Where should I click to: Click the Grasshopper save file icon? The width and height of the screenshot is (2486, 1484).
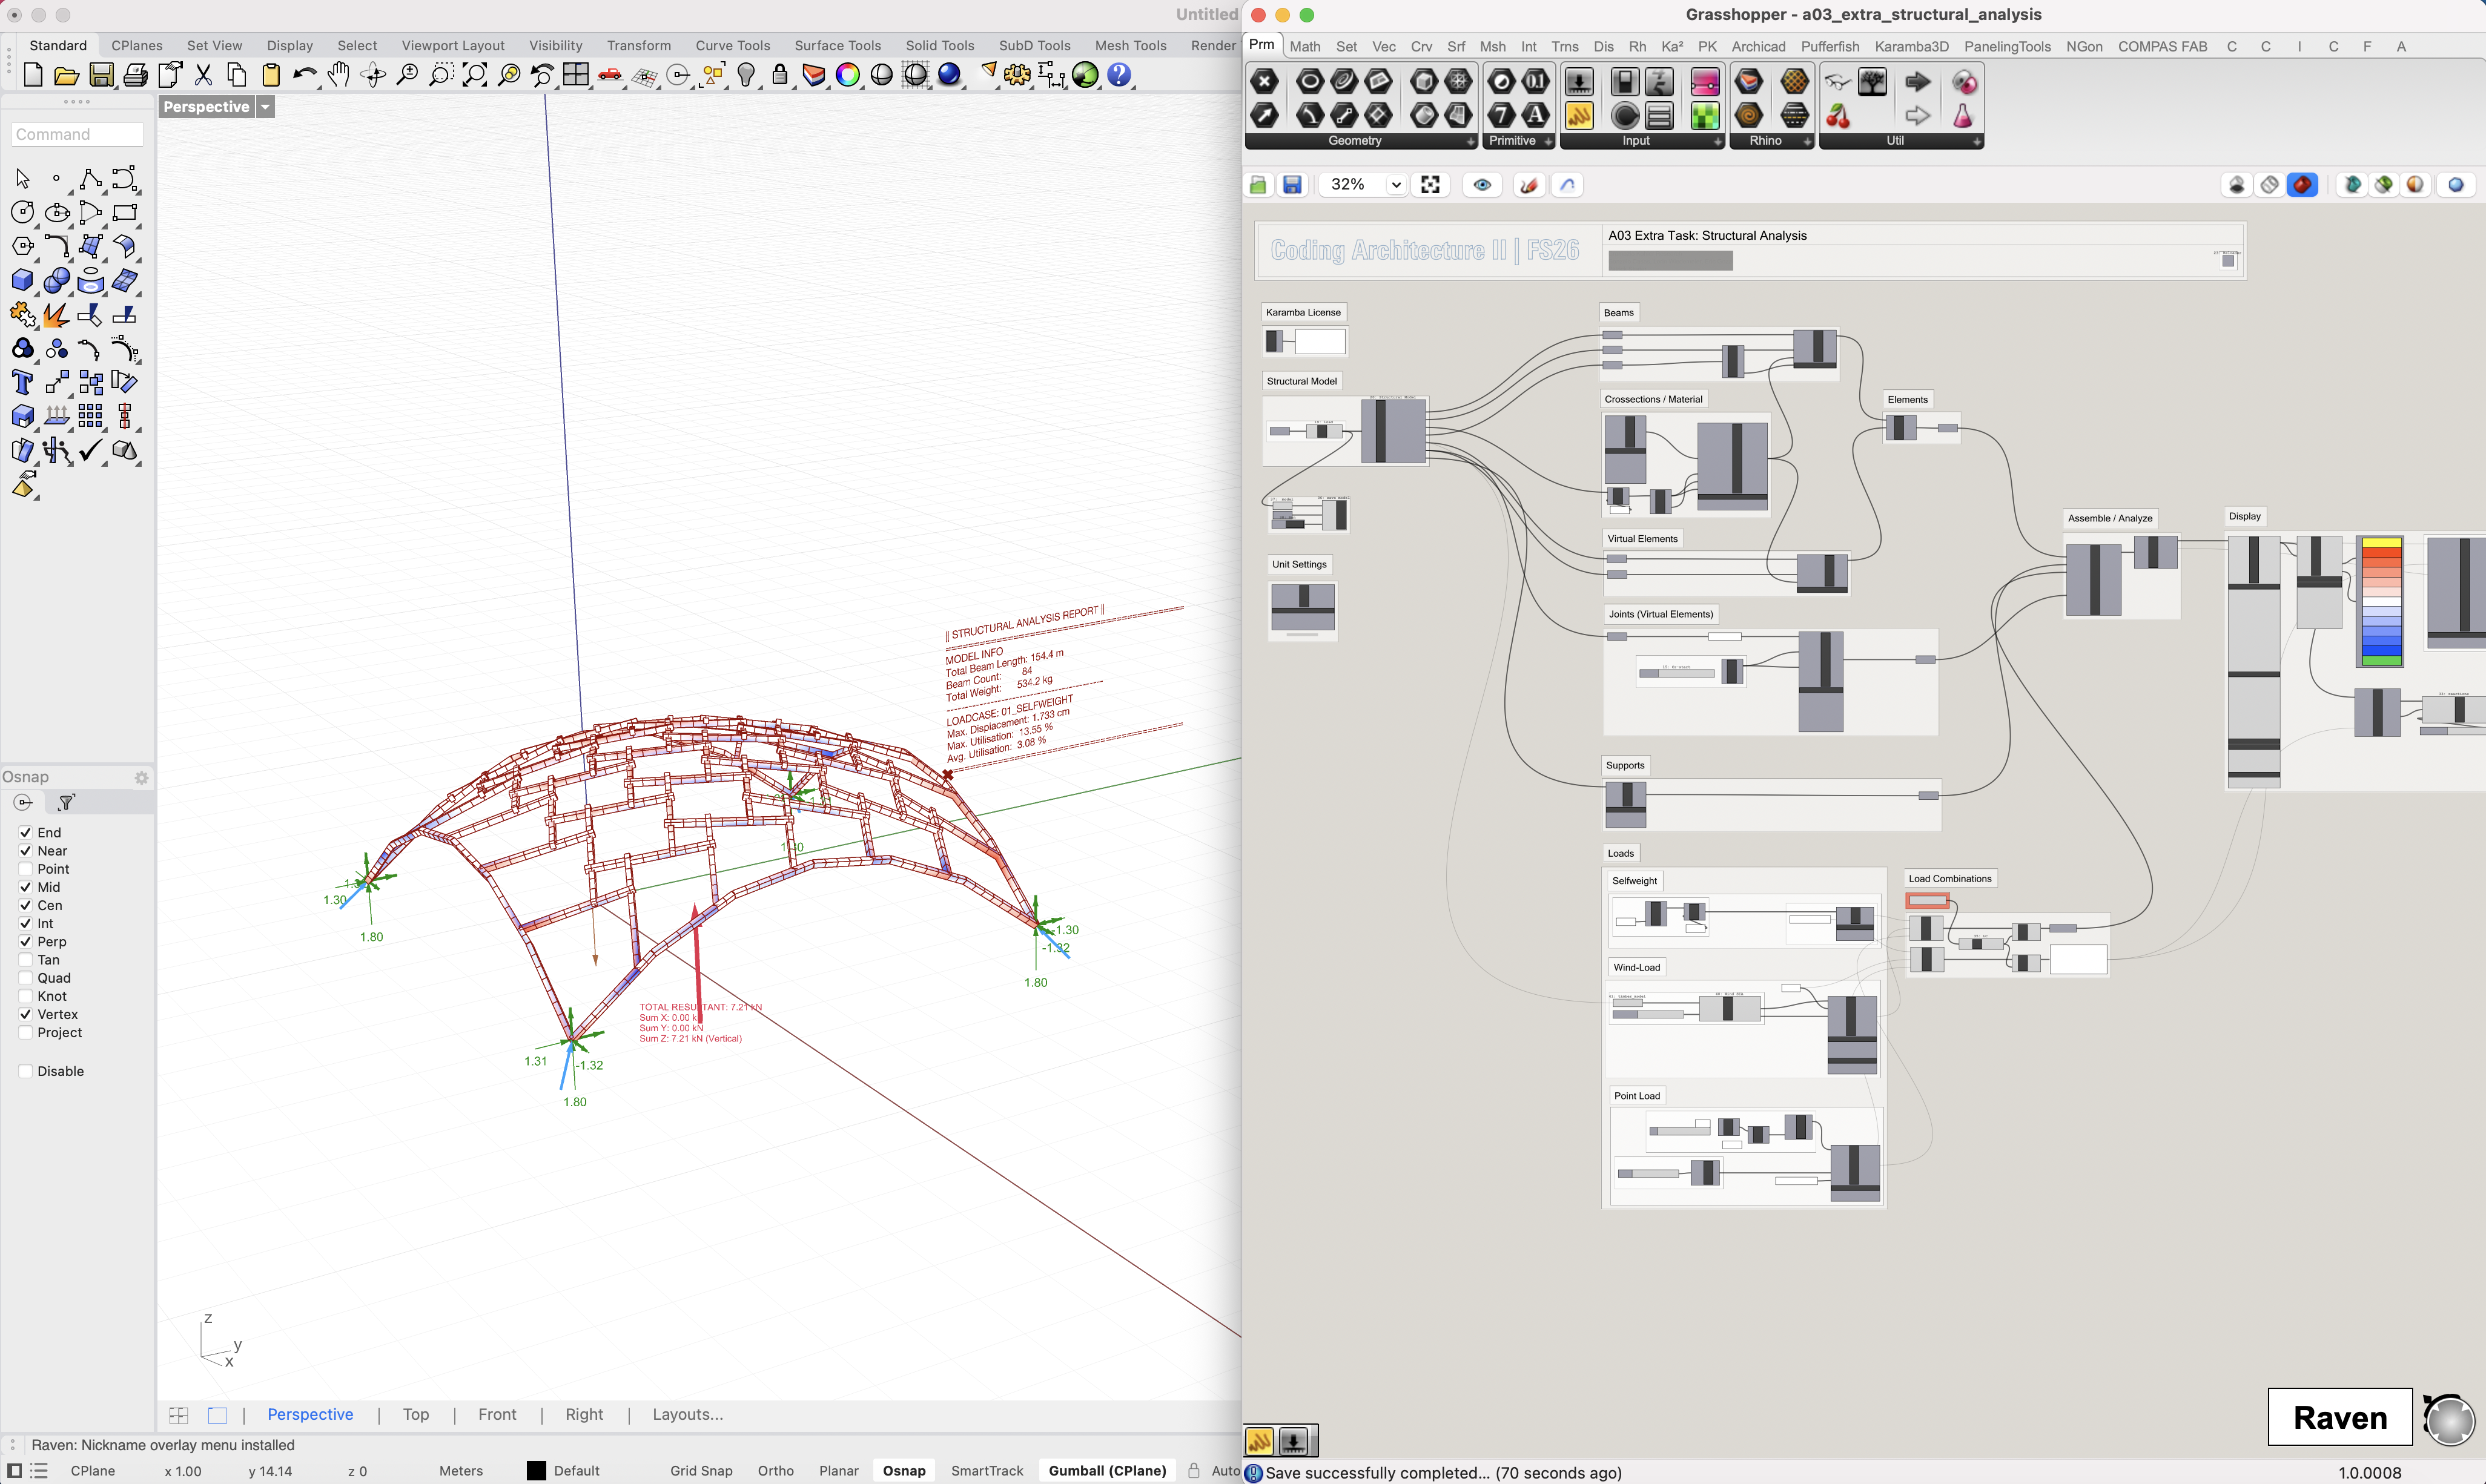coord(1292,185)
